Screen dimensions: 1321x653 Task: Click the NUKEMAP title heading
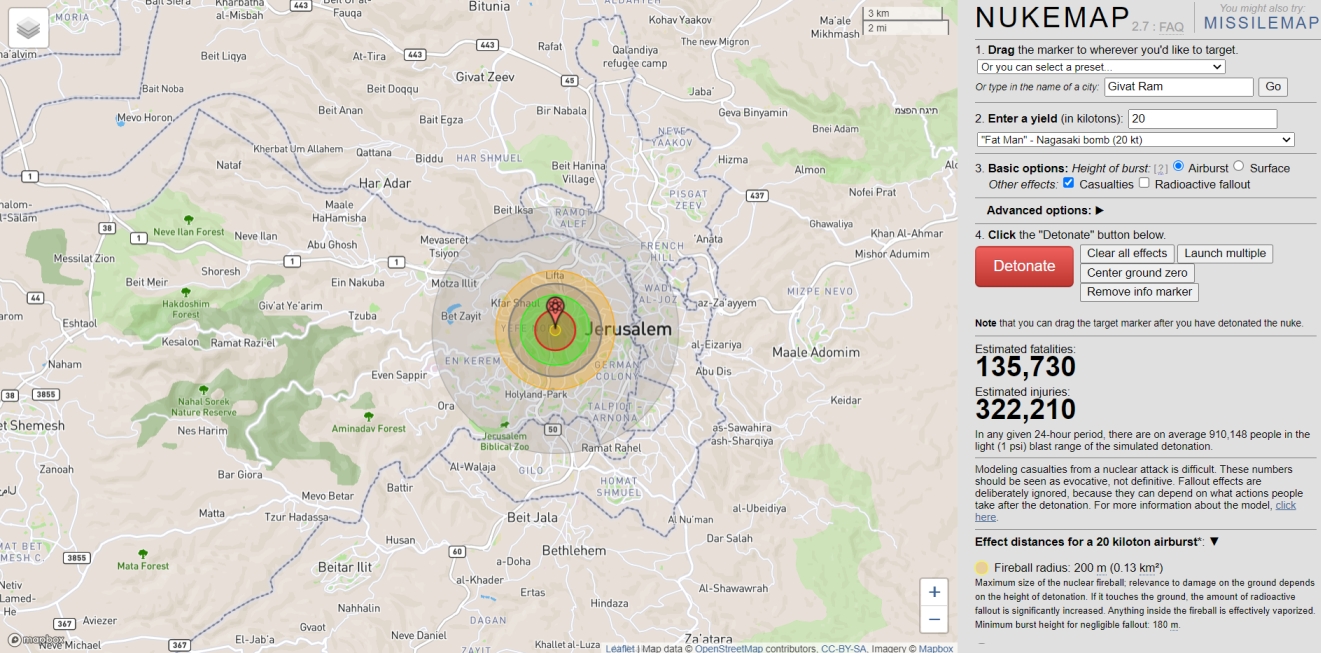pos(1050,19)
